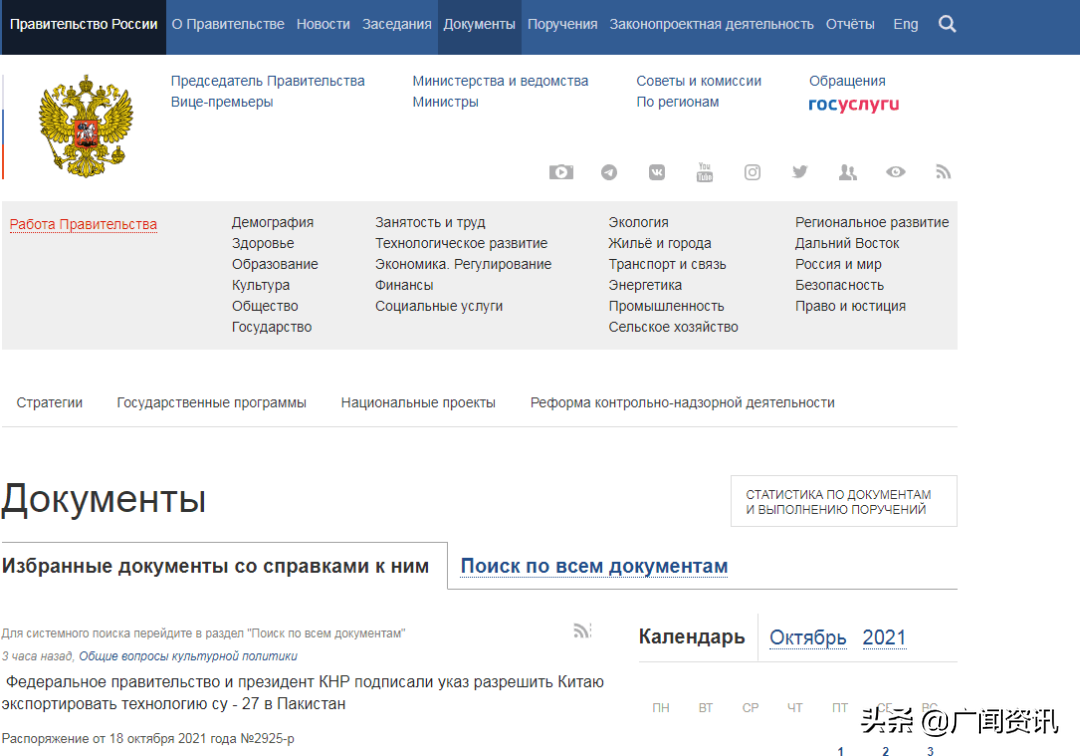This screenshot has height=756, width=1080.
Task: Open the Госуслуги link
Action: [x=853, y=104]
